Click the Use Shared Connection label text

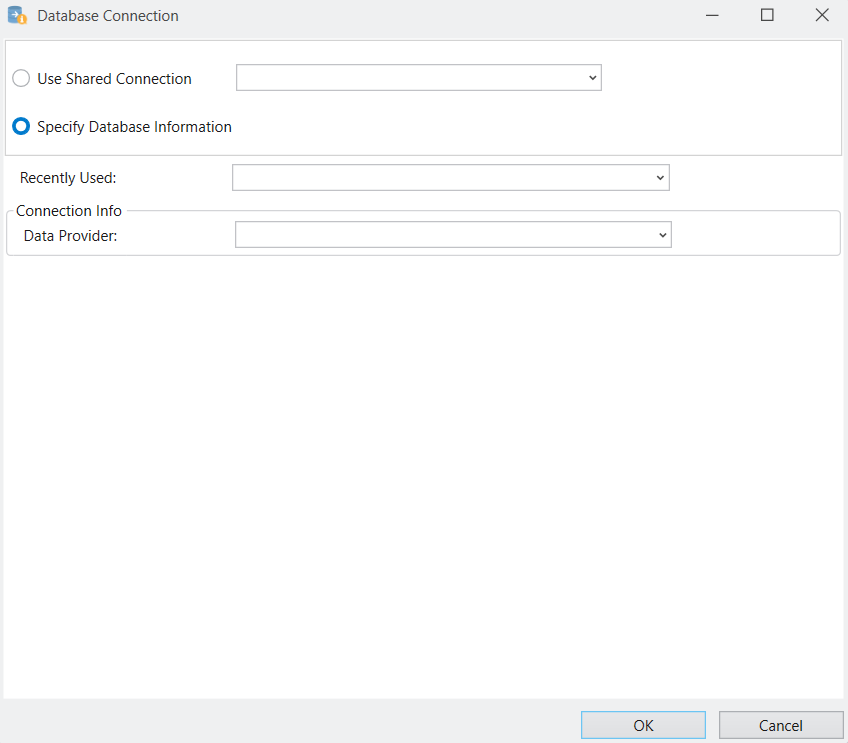pos(114,79)
